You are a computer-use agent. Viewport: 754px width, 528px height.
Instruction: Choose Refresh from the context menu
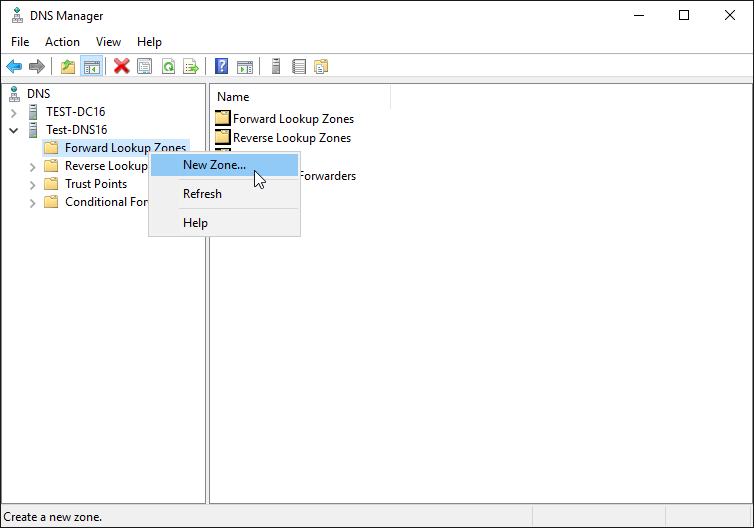tap(225, 194)
